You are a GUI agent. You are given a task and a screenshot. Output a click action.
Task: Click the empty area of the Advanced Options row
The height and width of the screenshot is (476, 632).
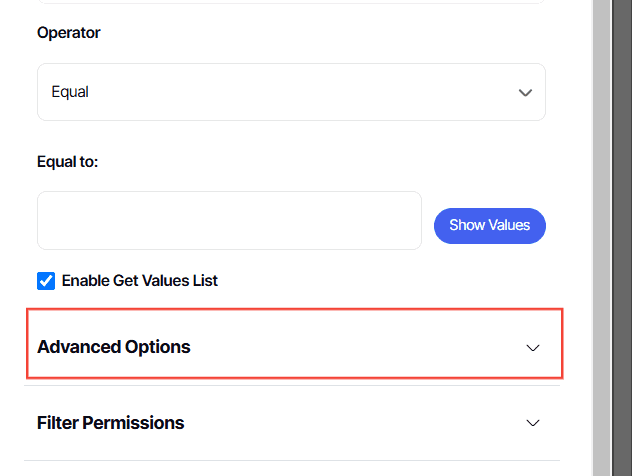click(350, 347)
